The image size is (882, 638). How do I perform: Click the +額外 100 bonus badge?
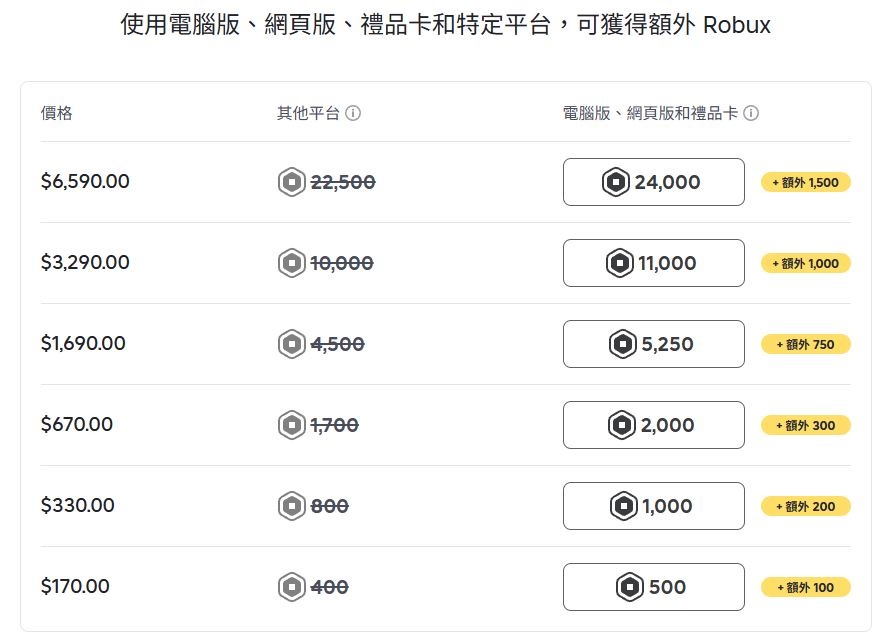(x=806, y=587)
